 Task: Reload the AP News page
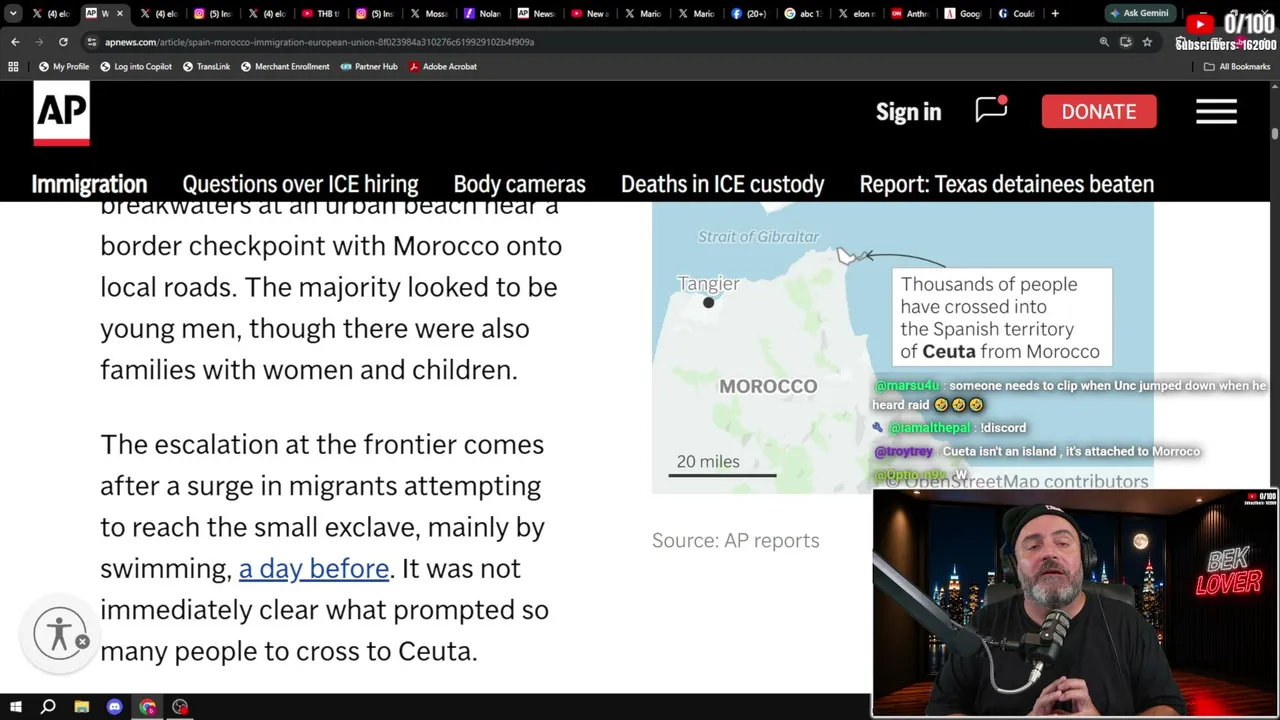(x=63, y=42)
